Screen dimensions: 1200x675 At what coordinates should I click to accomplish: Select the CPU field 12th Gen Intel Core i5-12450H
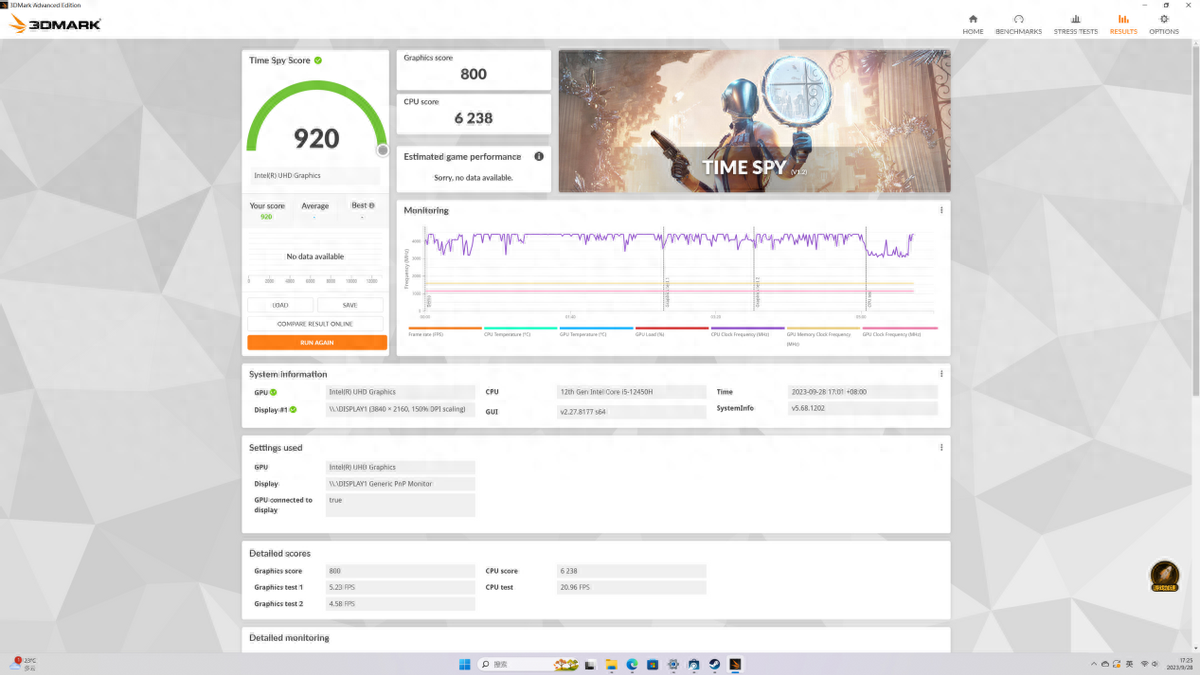click(631, 392)
